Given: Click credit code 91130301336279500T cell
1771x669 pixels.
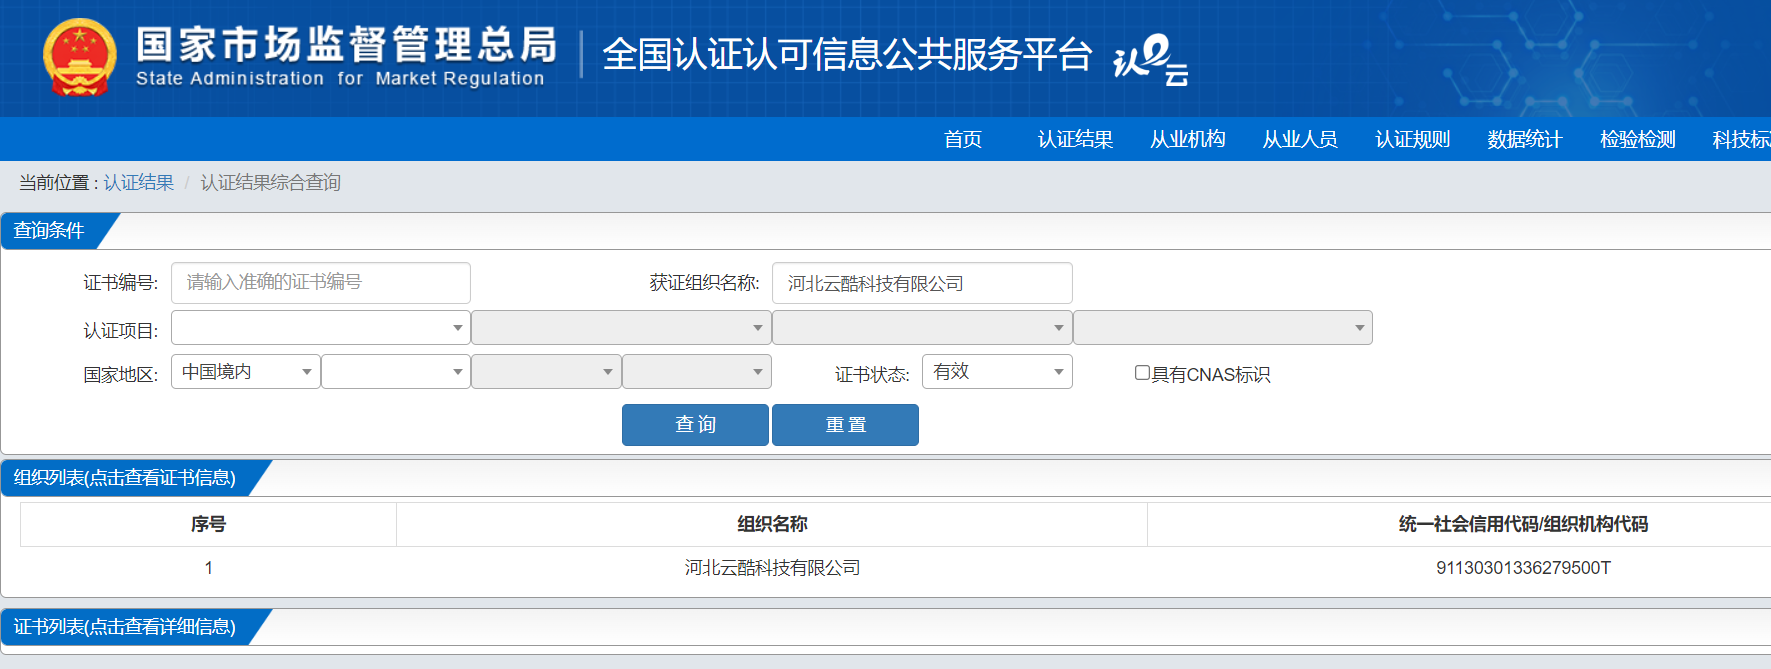Looking at the screenshot, I should [1523, 568].
